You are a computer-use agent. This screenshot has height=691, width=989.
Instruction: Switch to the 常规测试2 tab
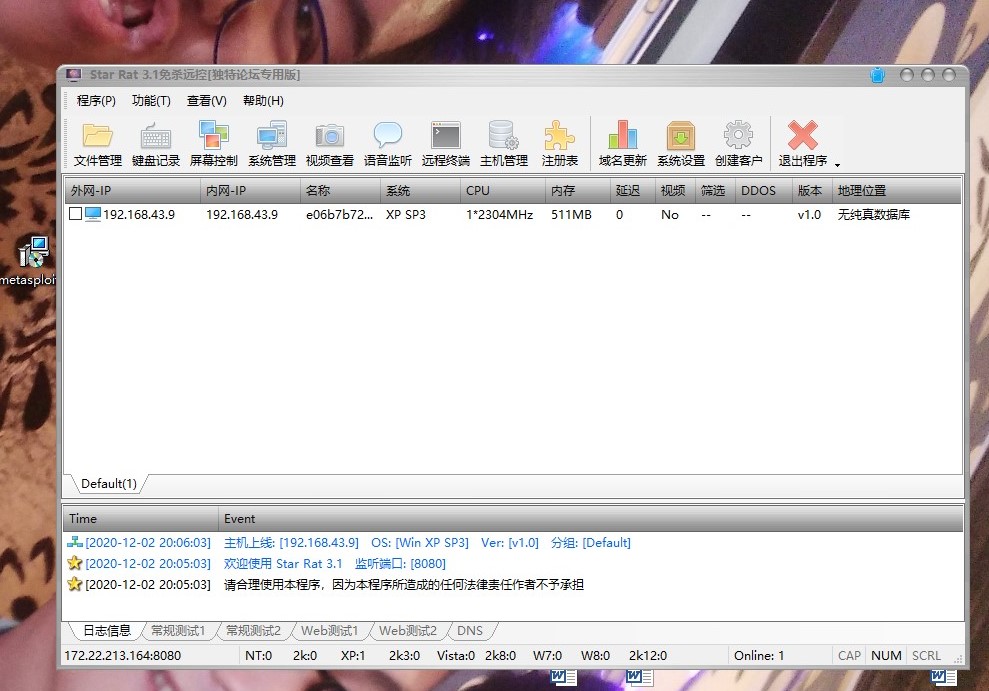253,630
